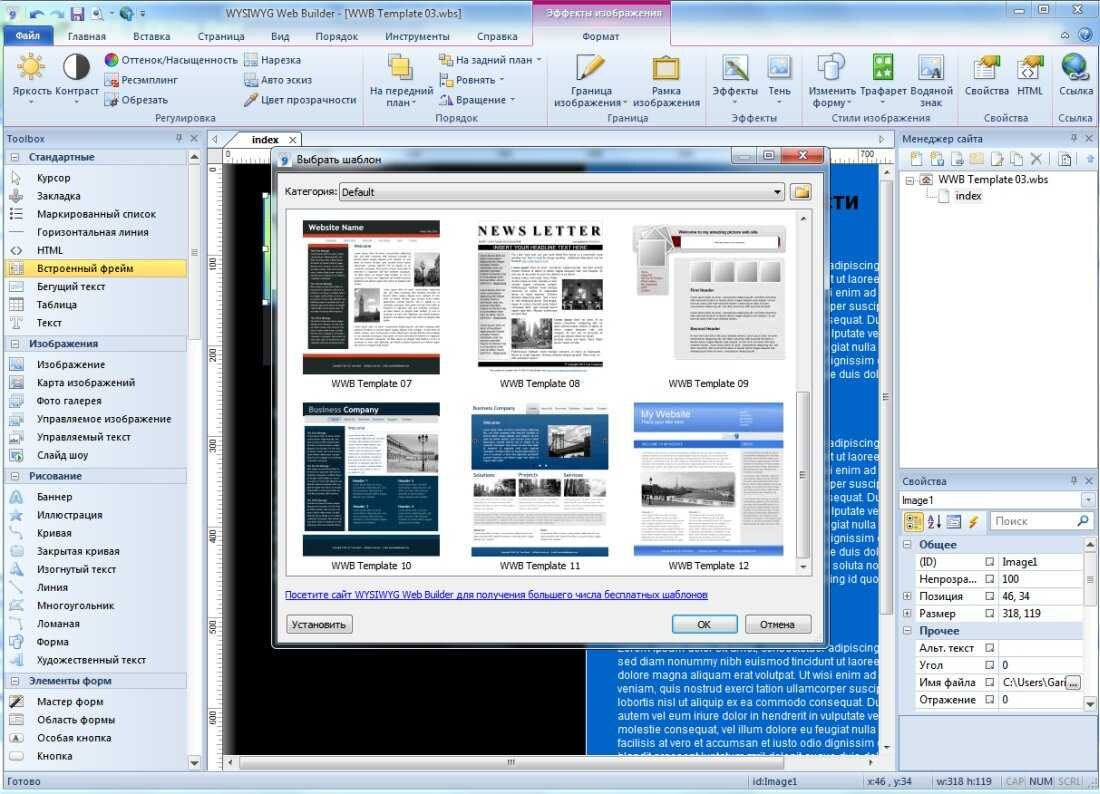Click the Установить button

[318, 624]
